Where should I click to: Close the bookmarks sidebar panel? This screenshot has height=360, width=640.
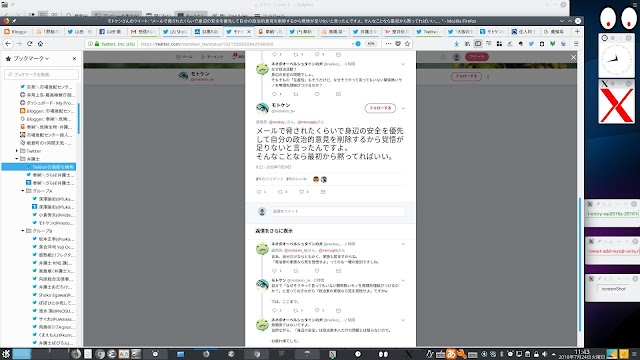click(74, 59)
